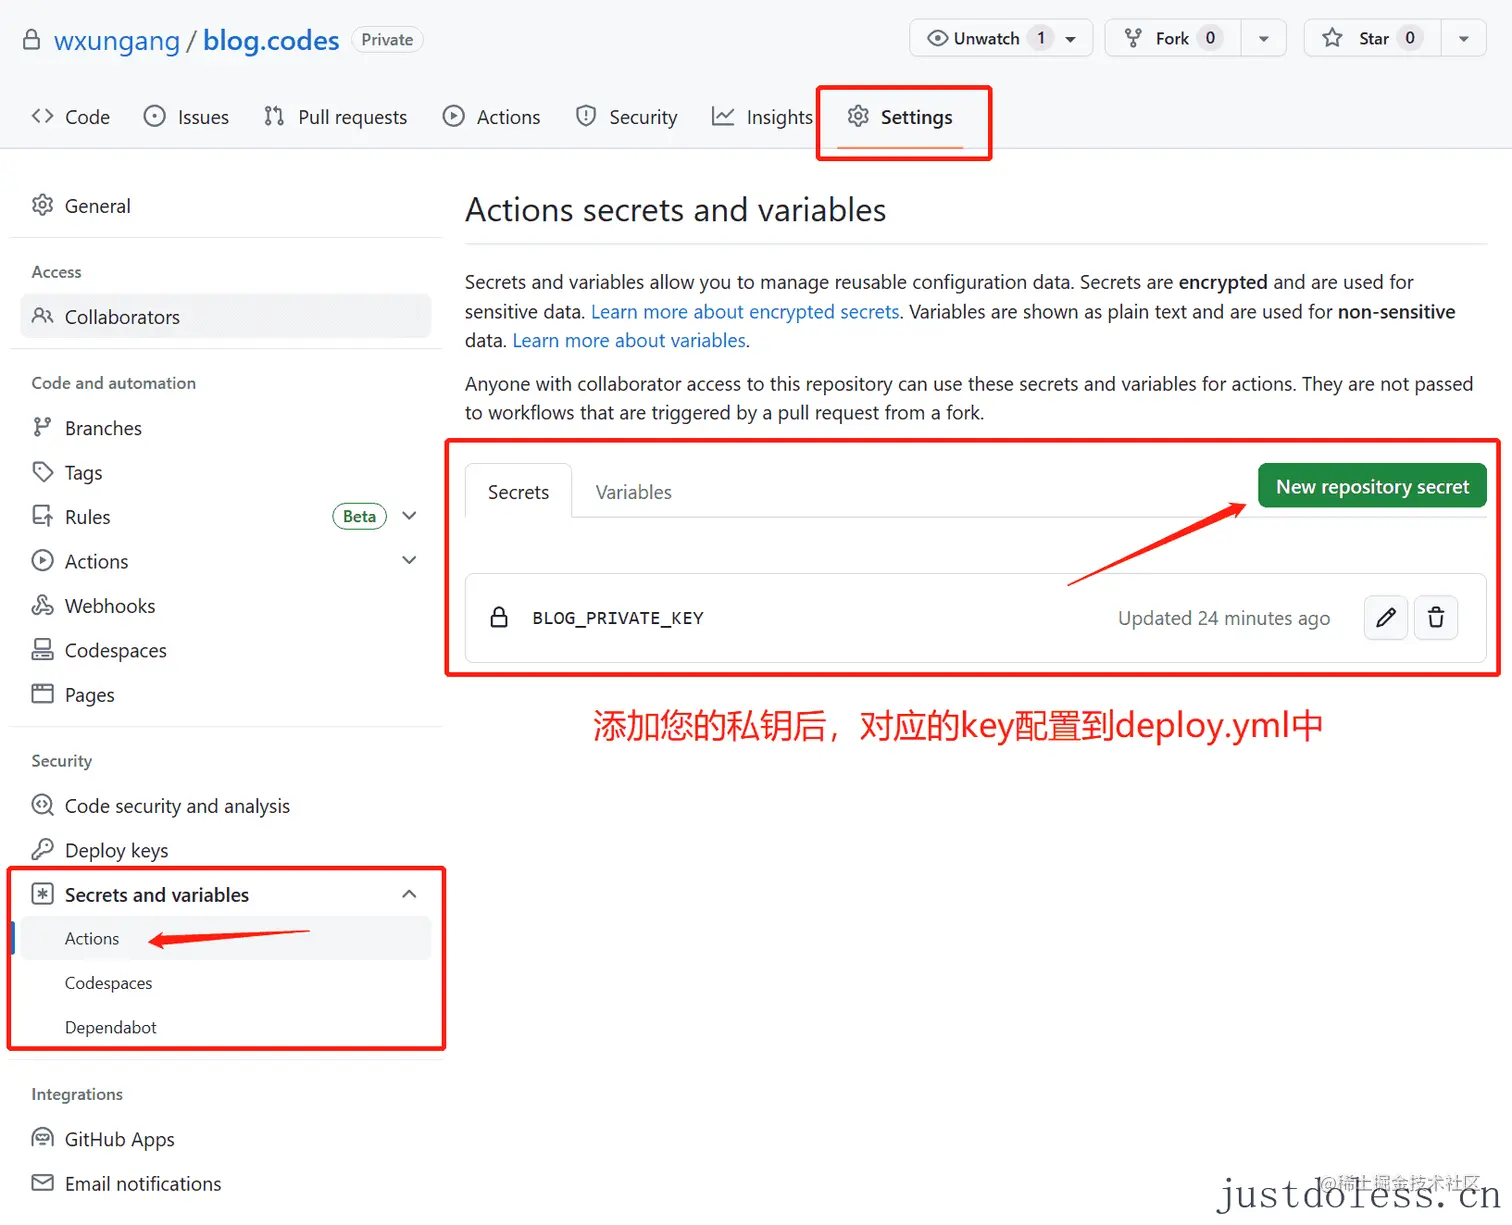The width and height of the screenshot is (1512, 1225).
Task: Open Email notifications settings
Action: 142,1183
